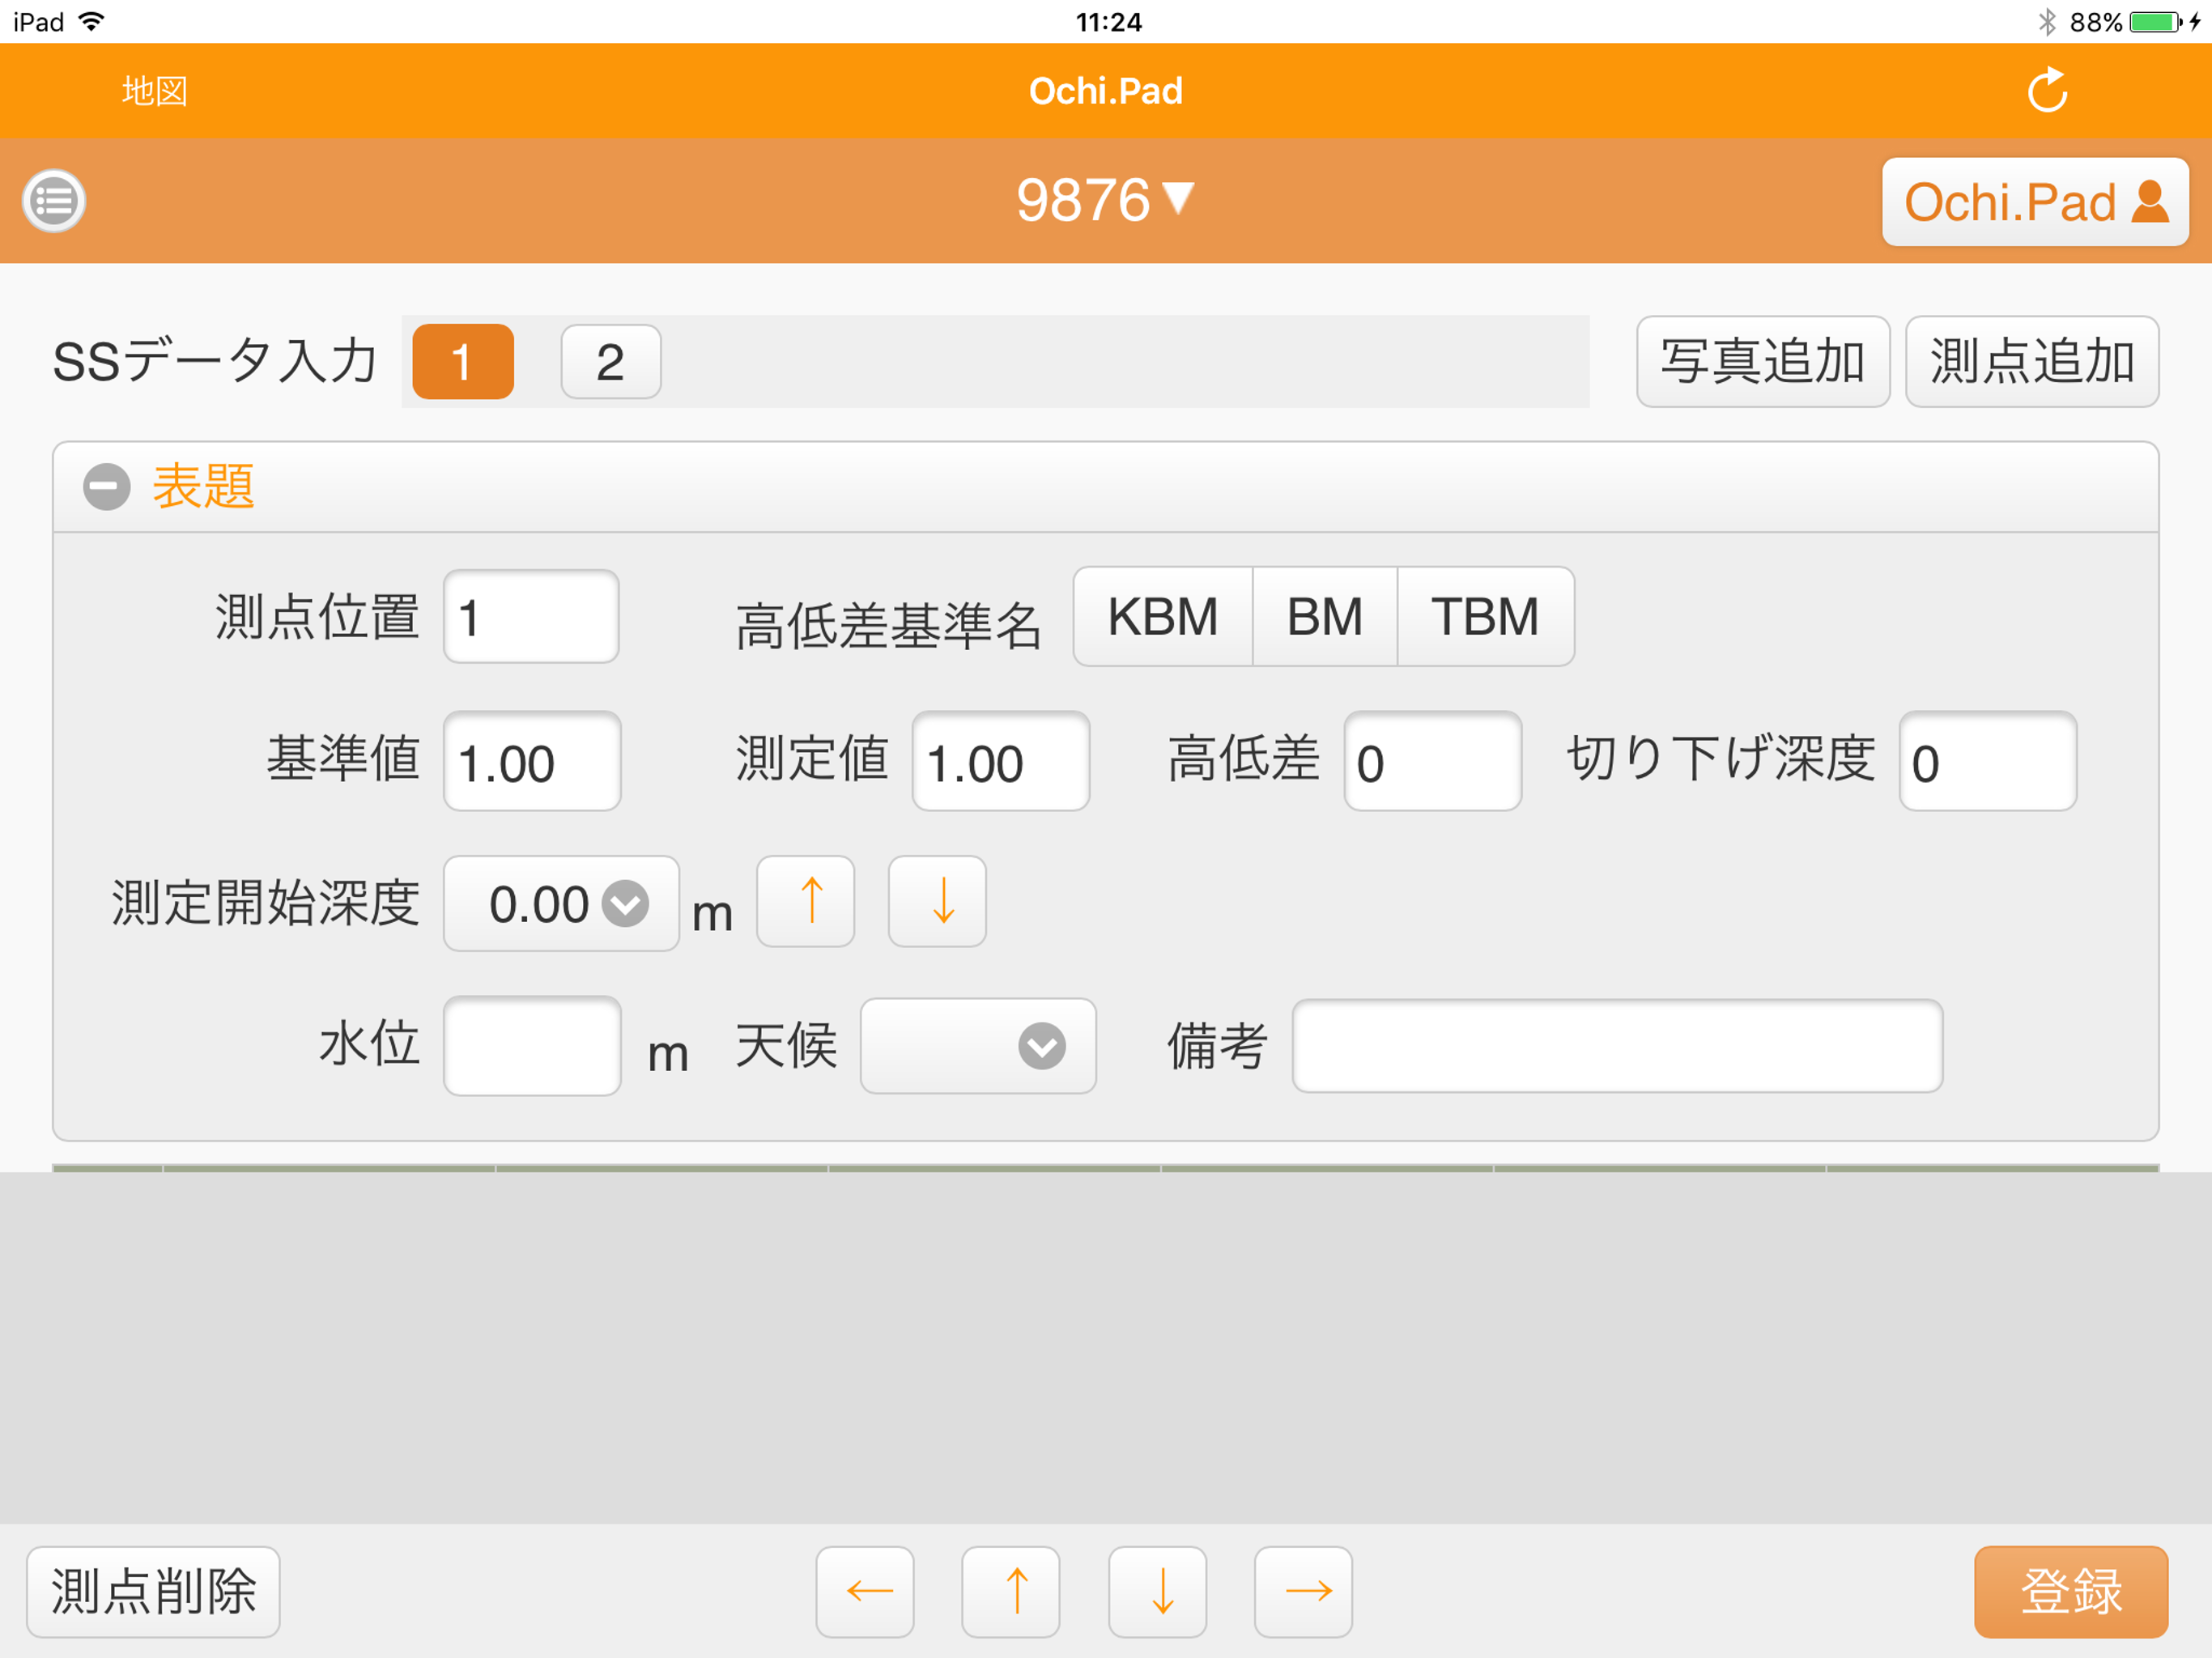The height and width of the screenshot is (1658, 2212).
Task: Open the 9876 project dropdown
Action: point(1105,200)
